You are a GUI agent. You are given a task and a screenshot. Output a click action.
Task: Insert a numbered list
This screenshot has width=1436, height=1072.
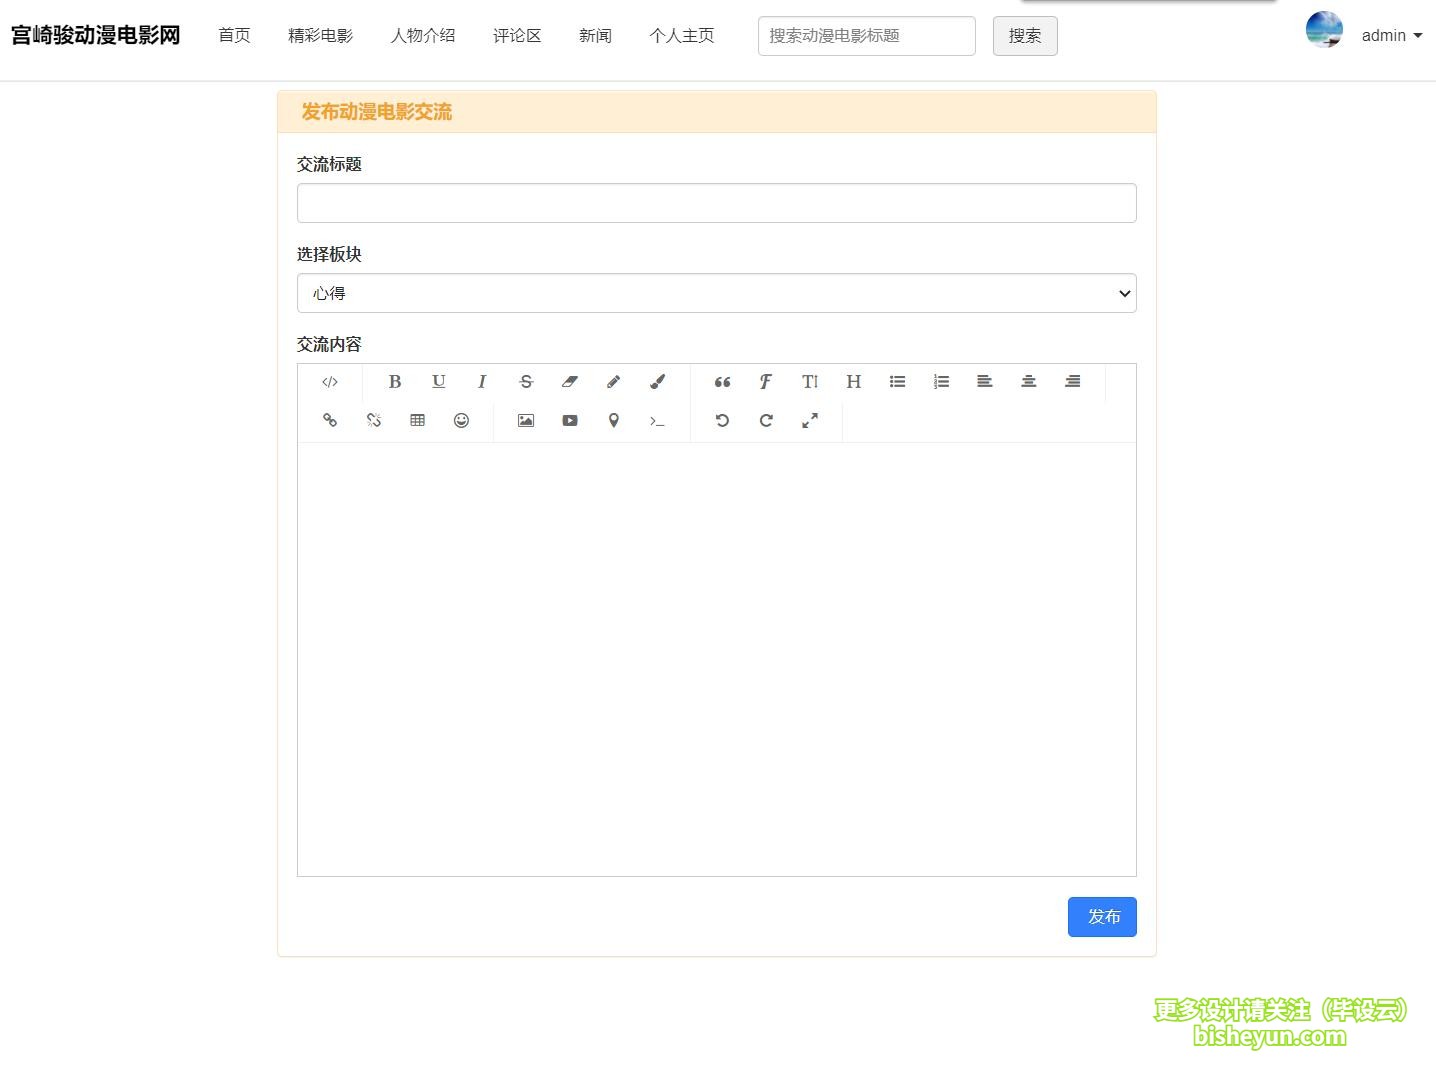click(941, 382)
